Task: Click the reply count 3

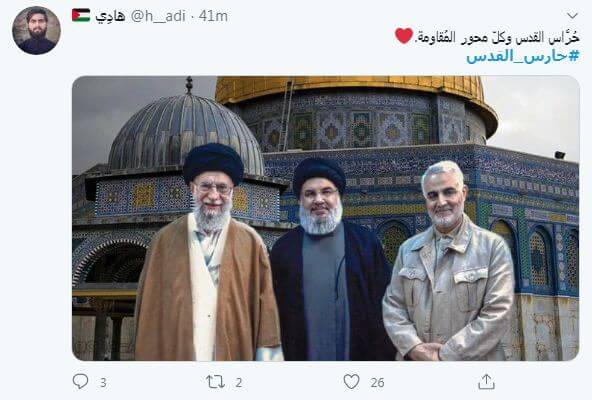Action: point(103,383)
